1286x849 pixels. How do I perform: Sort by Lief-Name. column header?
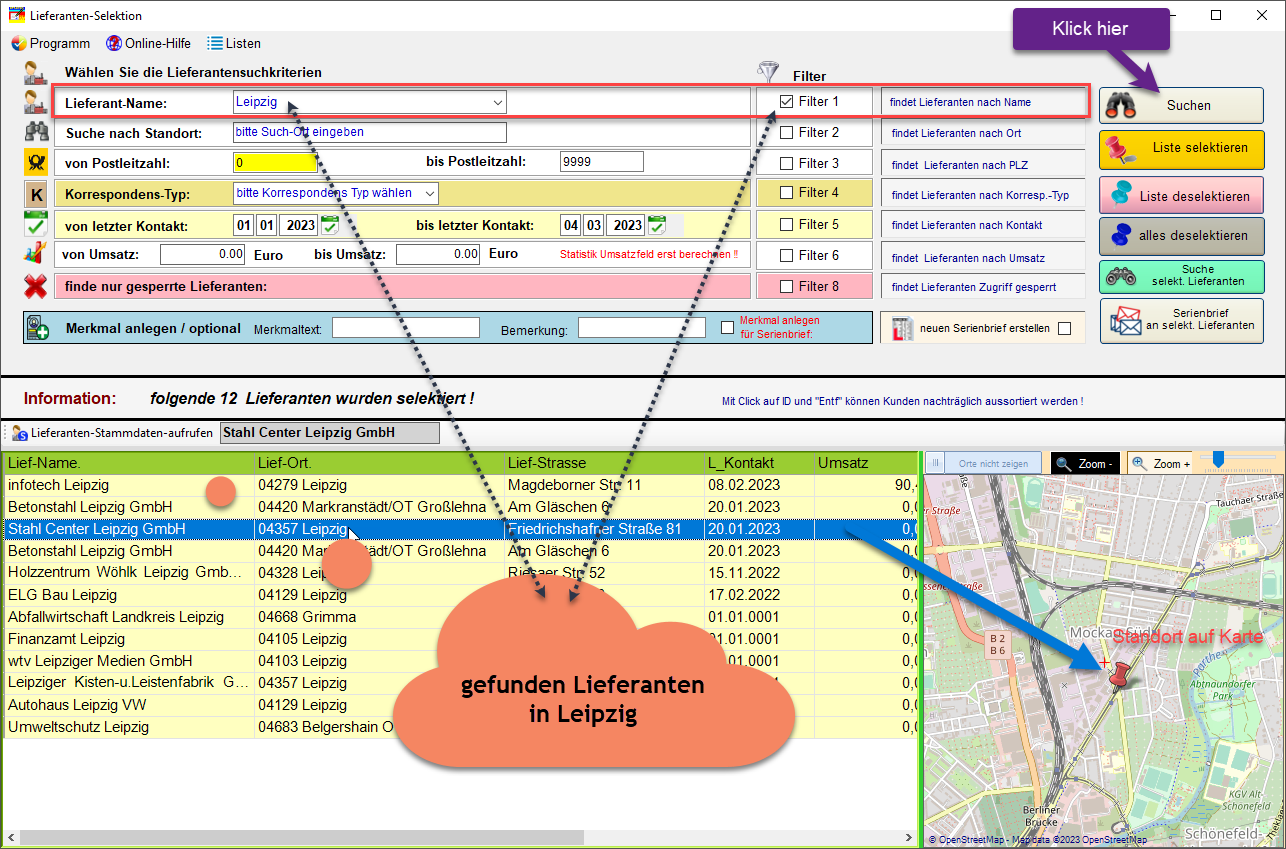click(129, 463)
